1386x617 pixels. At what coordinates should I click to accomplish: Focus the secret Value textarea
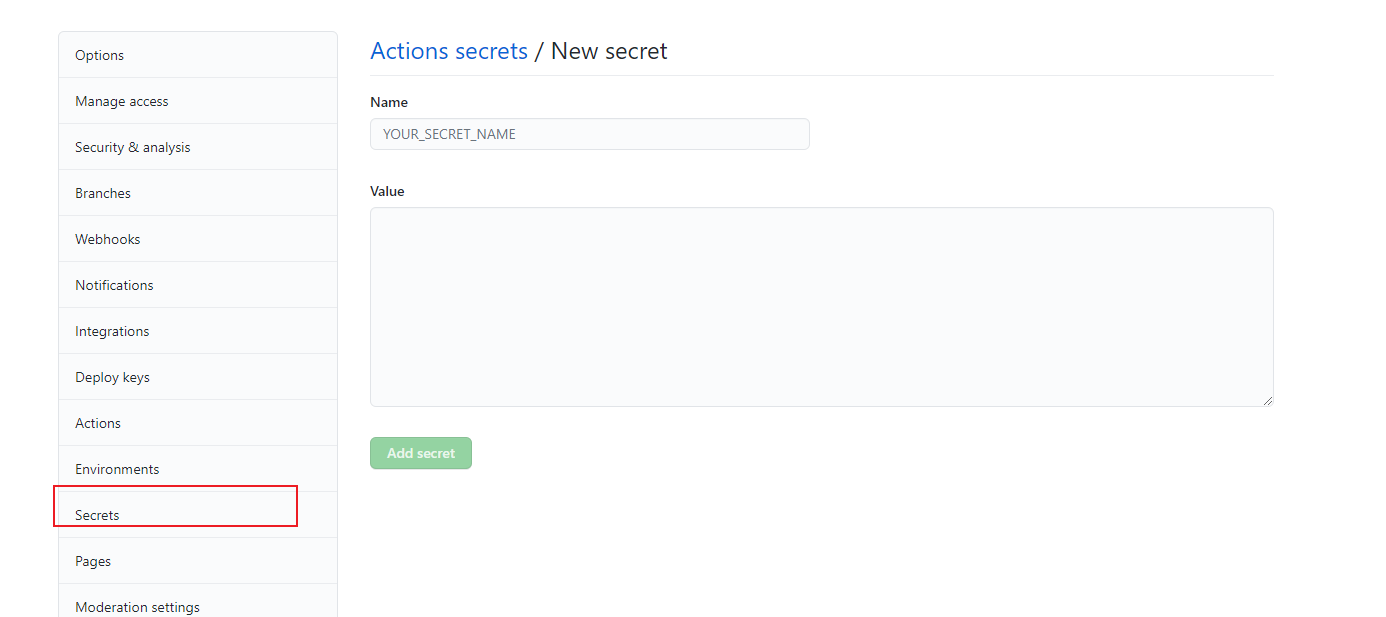[x=821, y=305]
